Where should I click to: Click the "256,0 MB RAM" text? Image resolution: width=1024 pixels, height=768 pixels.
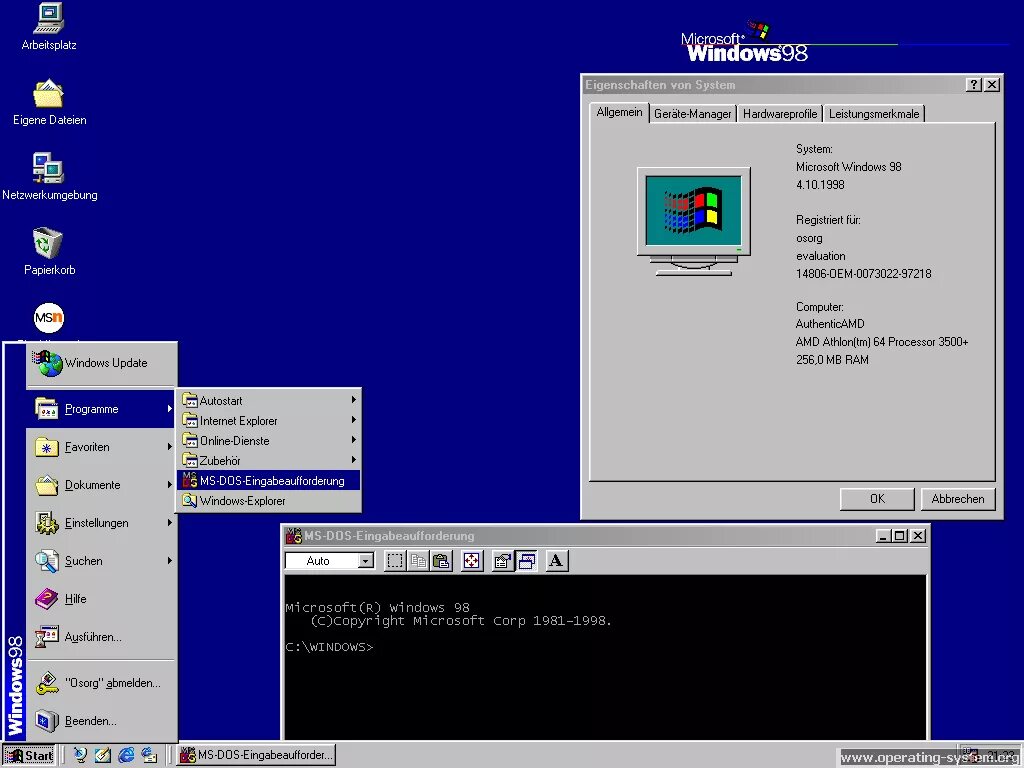[x=832, y=360]
